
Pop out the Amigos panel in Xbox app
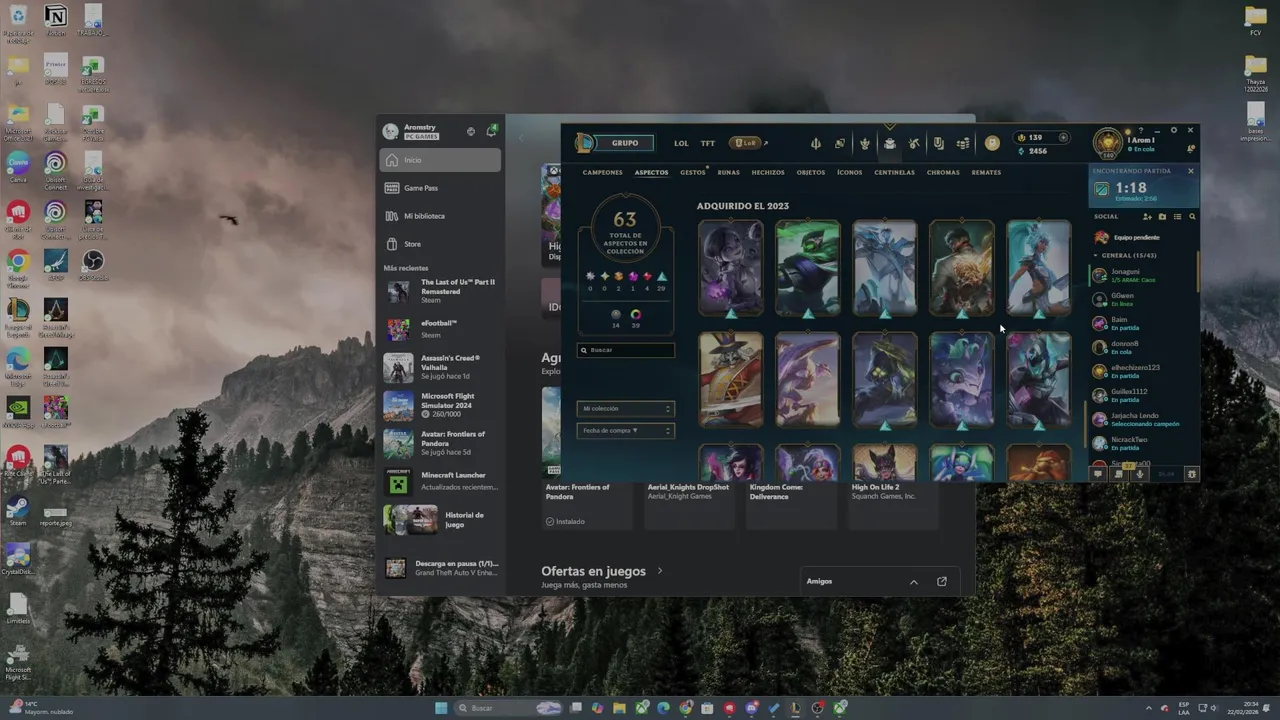[941, 581]
